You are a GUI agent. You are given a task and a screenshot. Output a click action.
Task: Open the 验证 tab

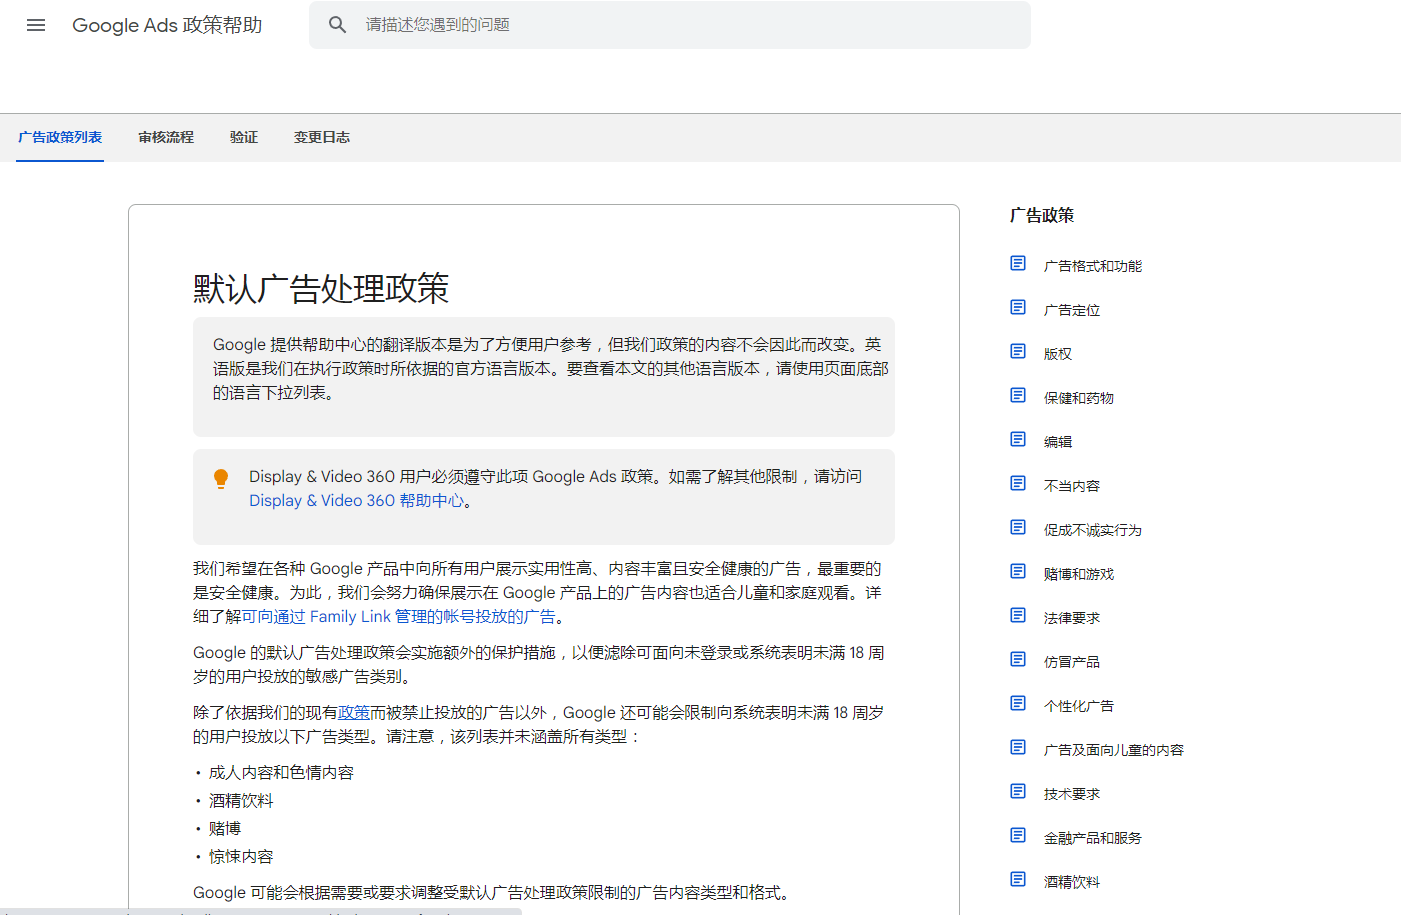(x=244, y=138)
